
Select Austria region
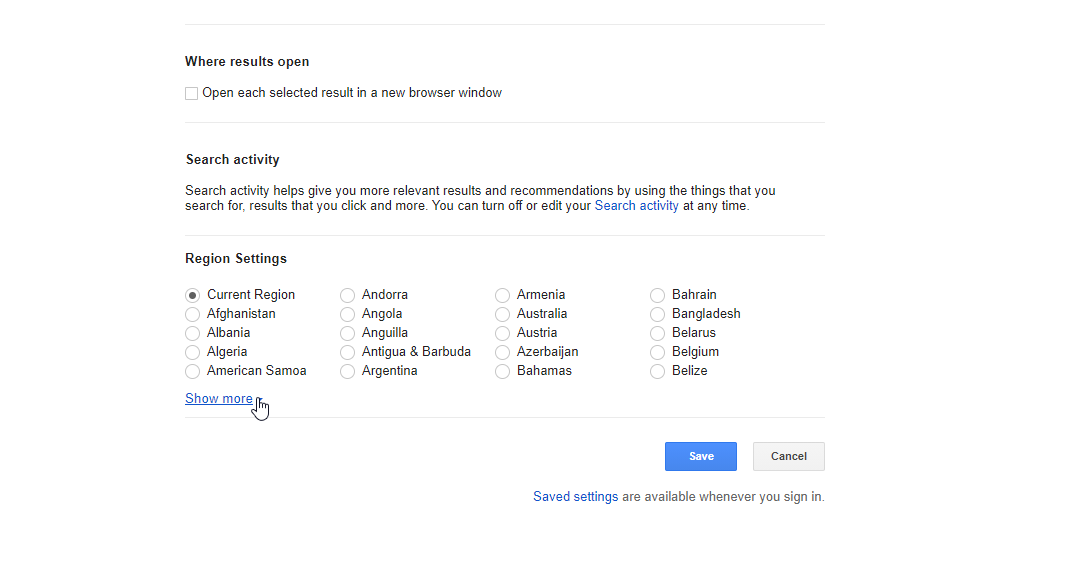tap(502, 333)
